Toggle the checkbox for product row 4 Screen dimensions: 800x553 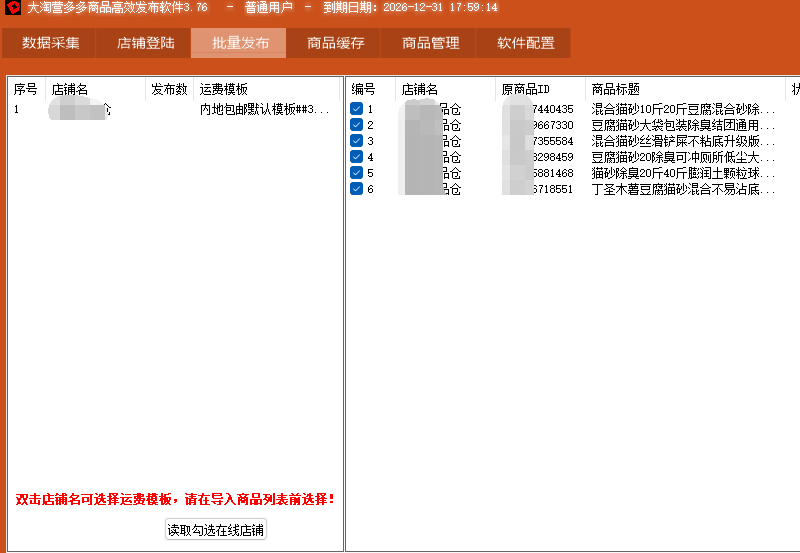[357, 157]
